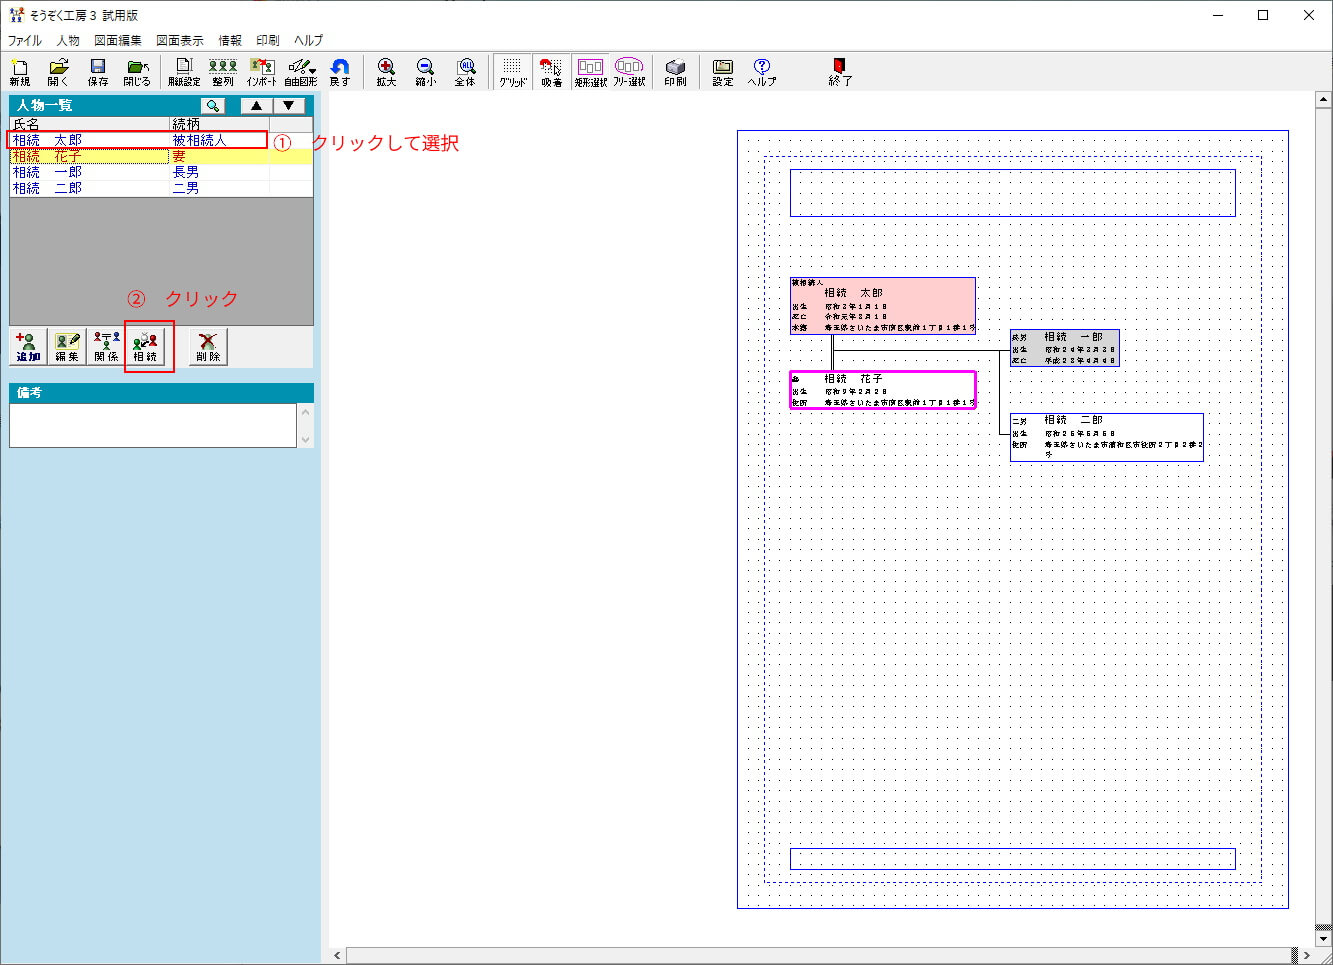Screen dimensions: 1333x965
Task: Click the 整列 align icon
Action: pos(222,72)
